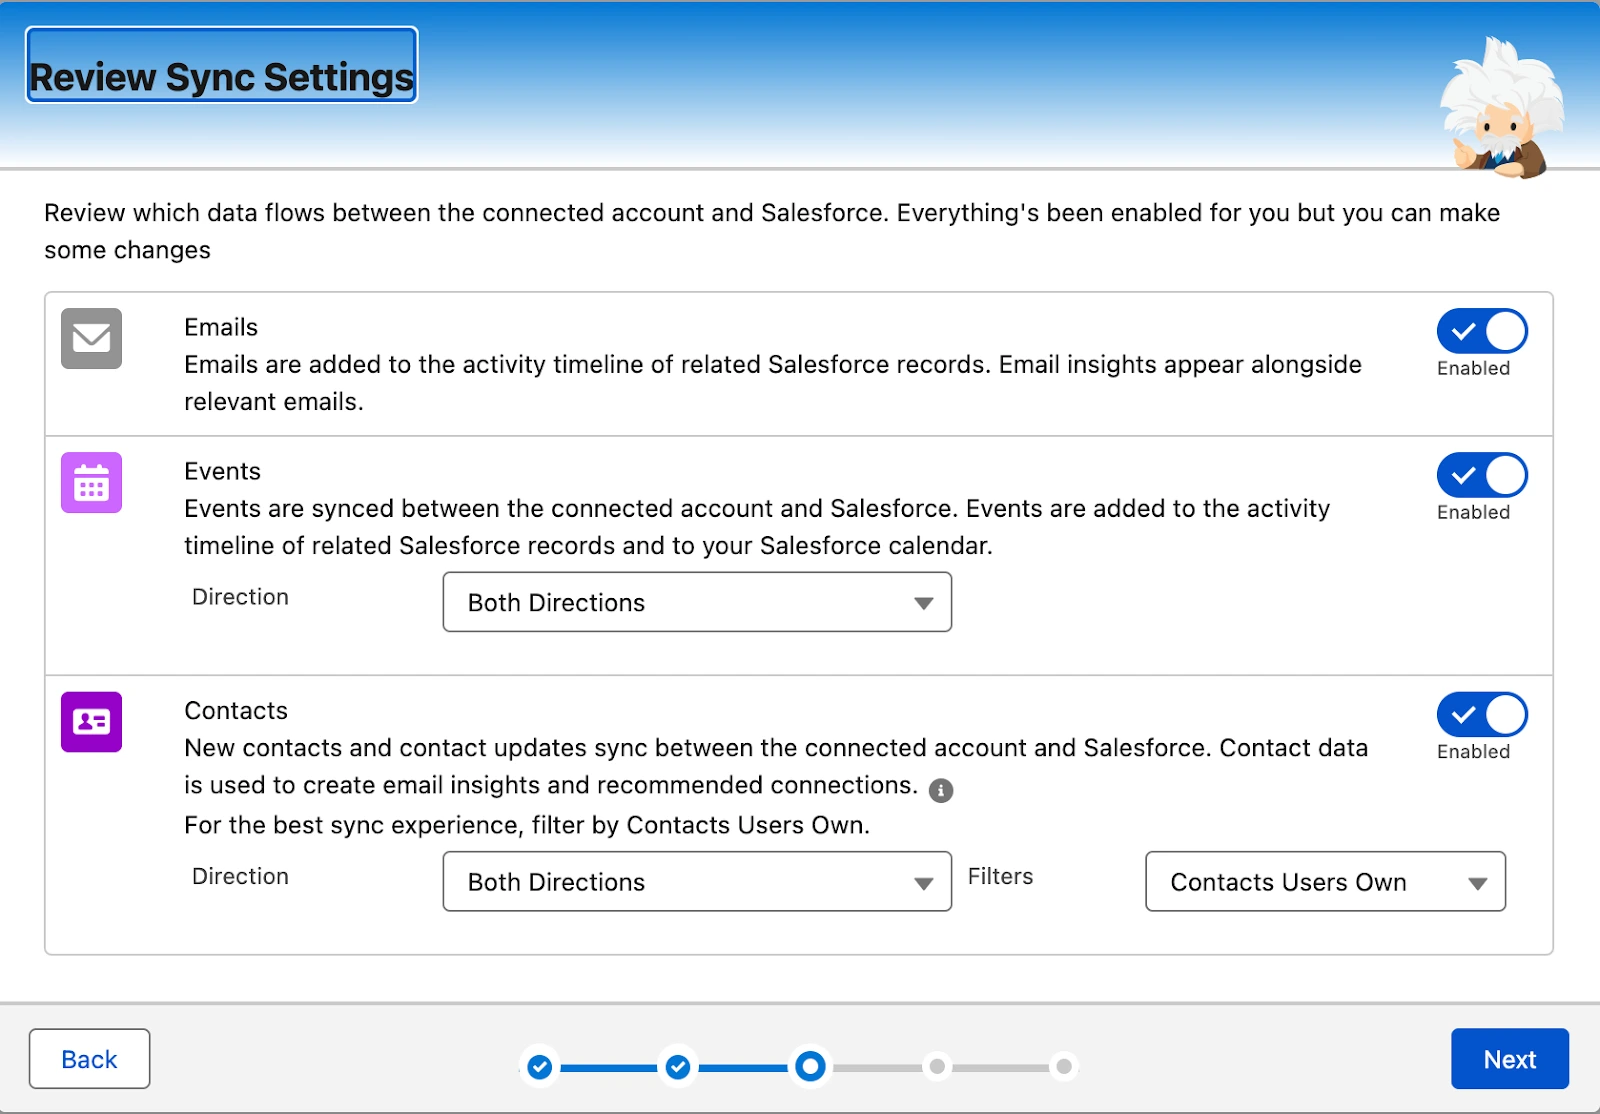Screen dimensions: 1600x1114
Task: Select the fifth progress step dot
Action: tap(1065, 1067)
